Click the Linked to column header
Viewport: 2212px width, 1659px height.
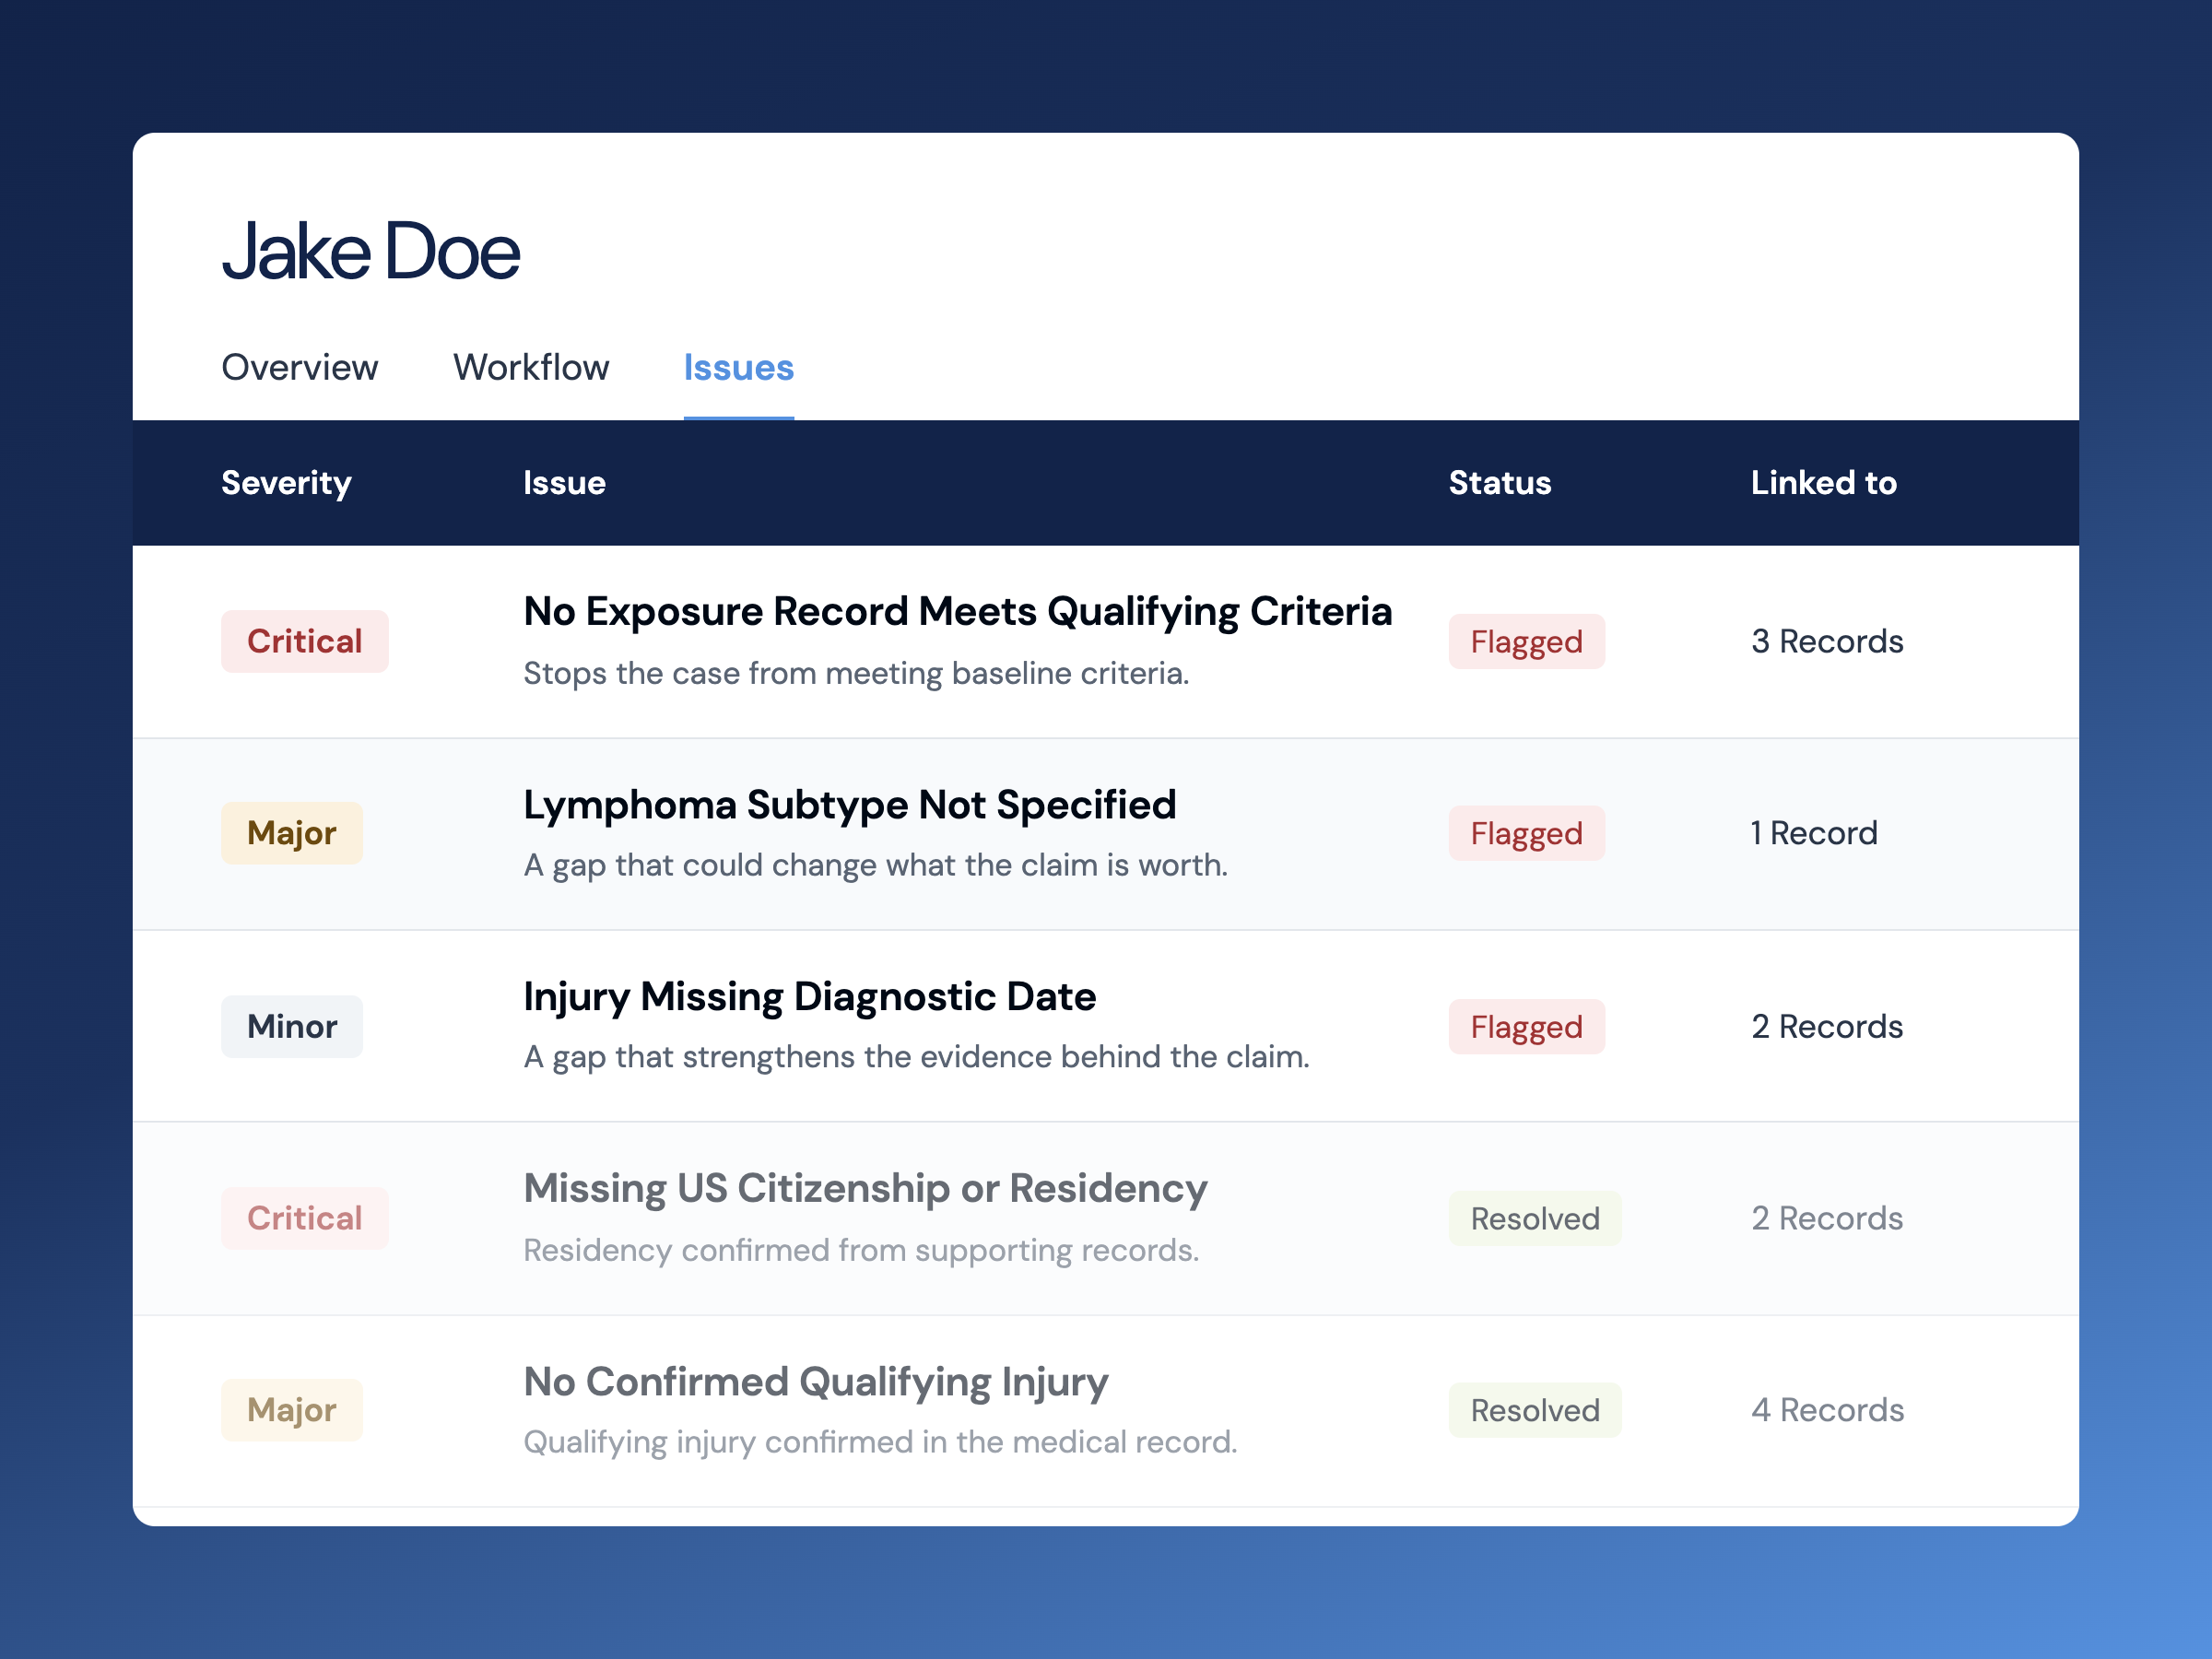click(1822, 483)
